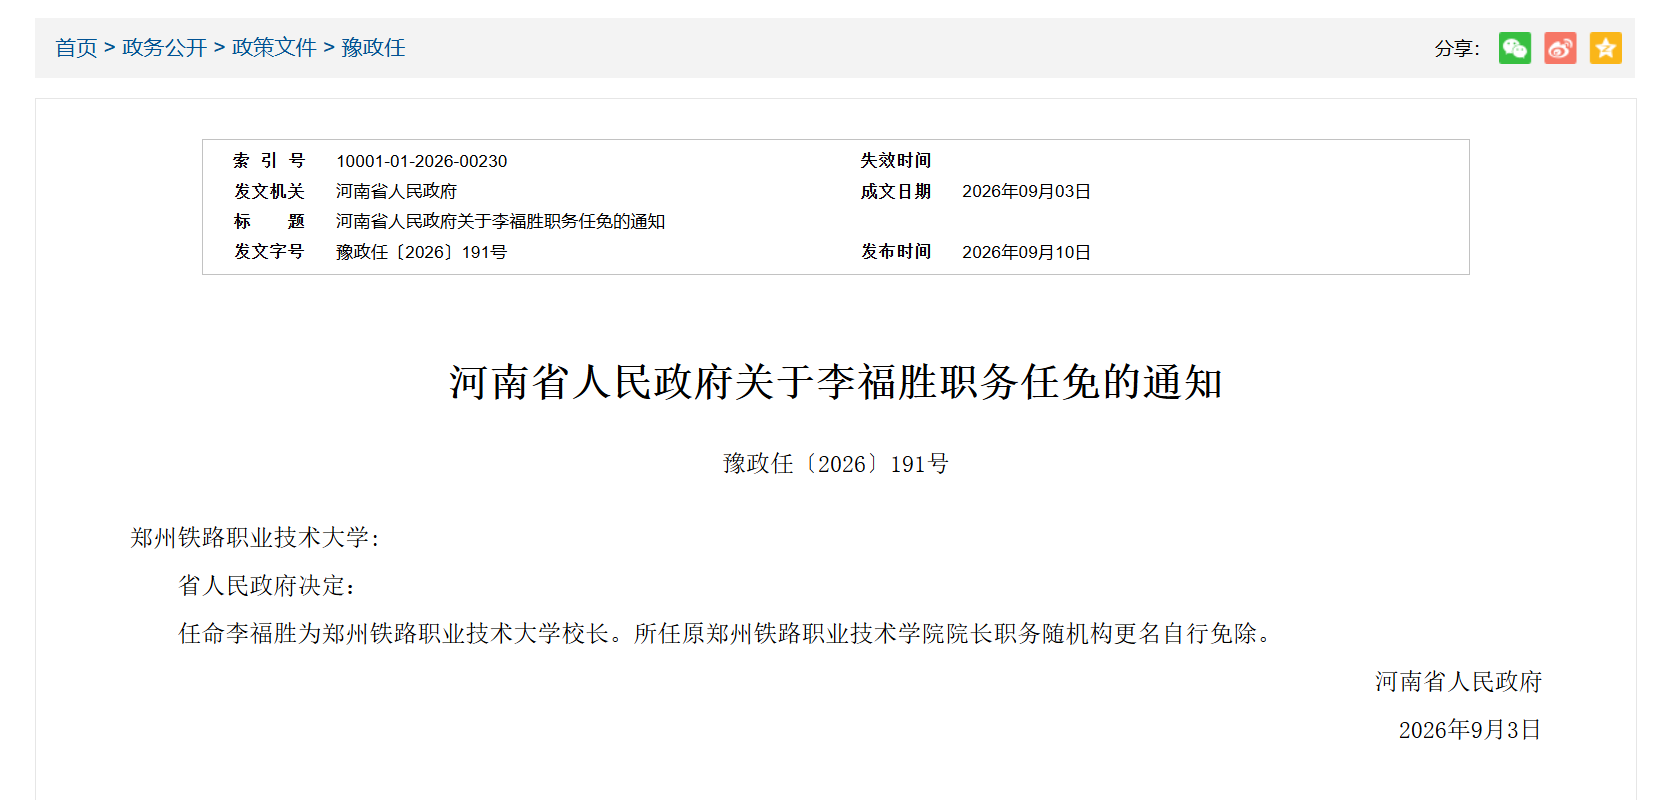Click the signing date 2026年9月3日

coord(1470,730)
